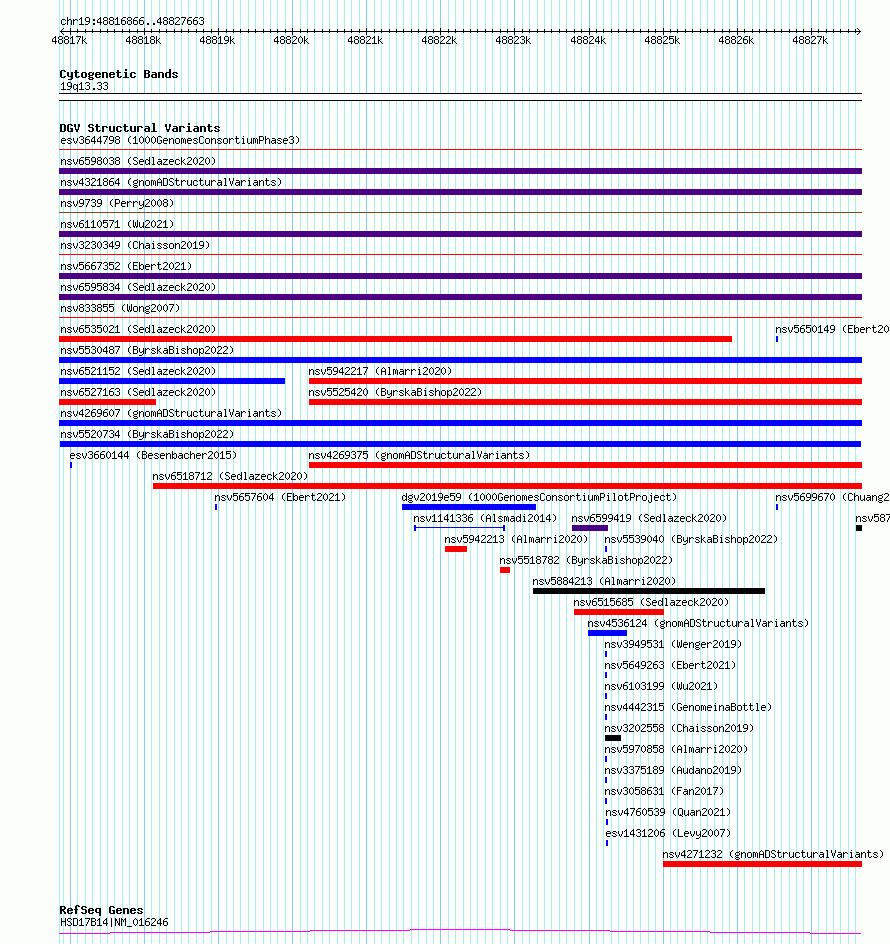Click nsv4271232 (gnomADStructuralVariants) label

point(773,855)
